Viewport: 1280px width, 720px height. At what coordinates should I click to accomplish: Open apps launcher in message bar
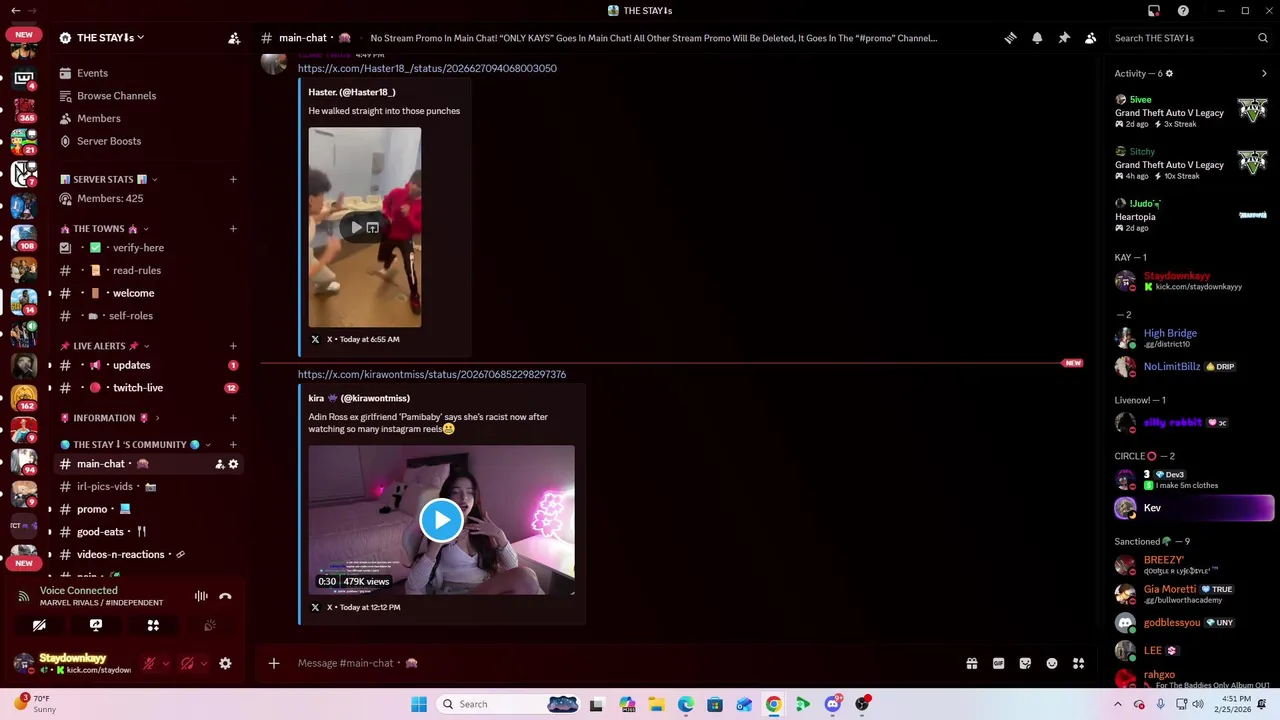click(x=1079, y=663)
